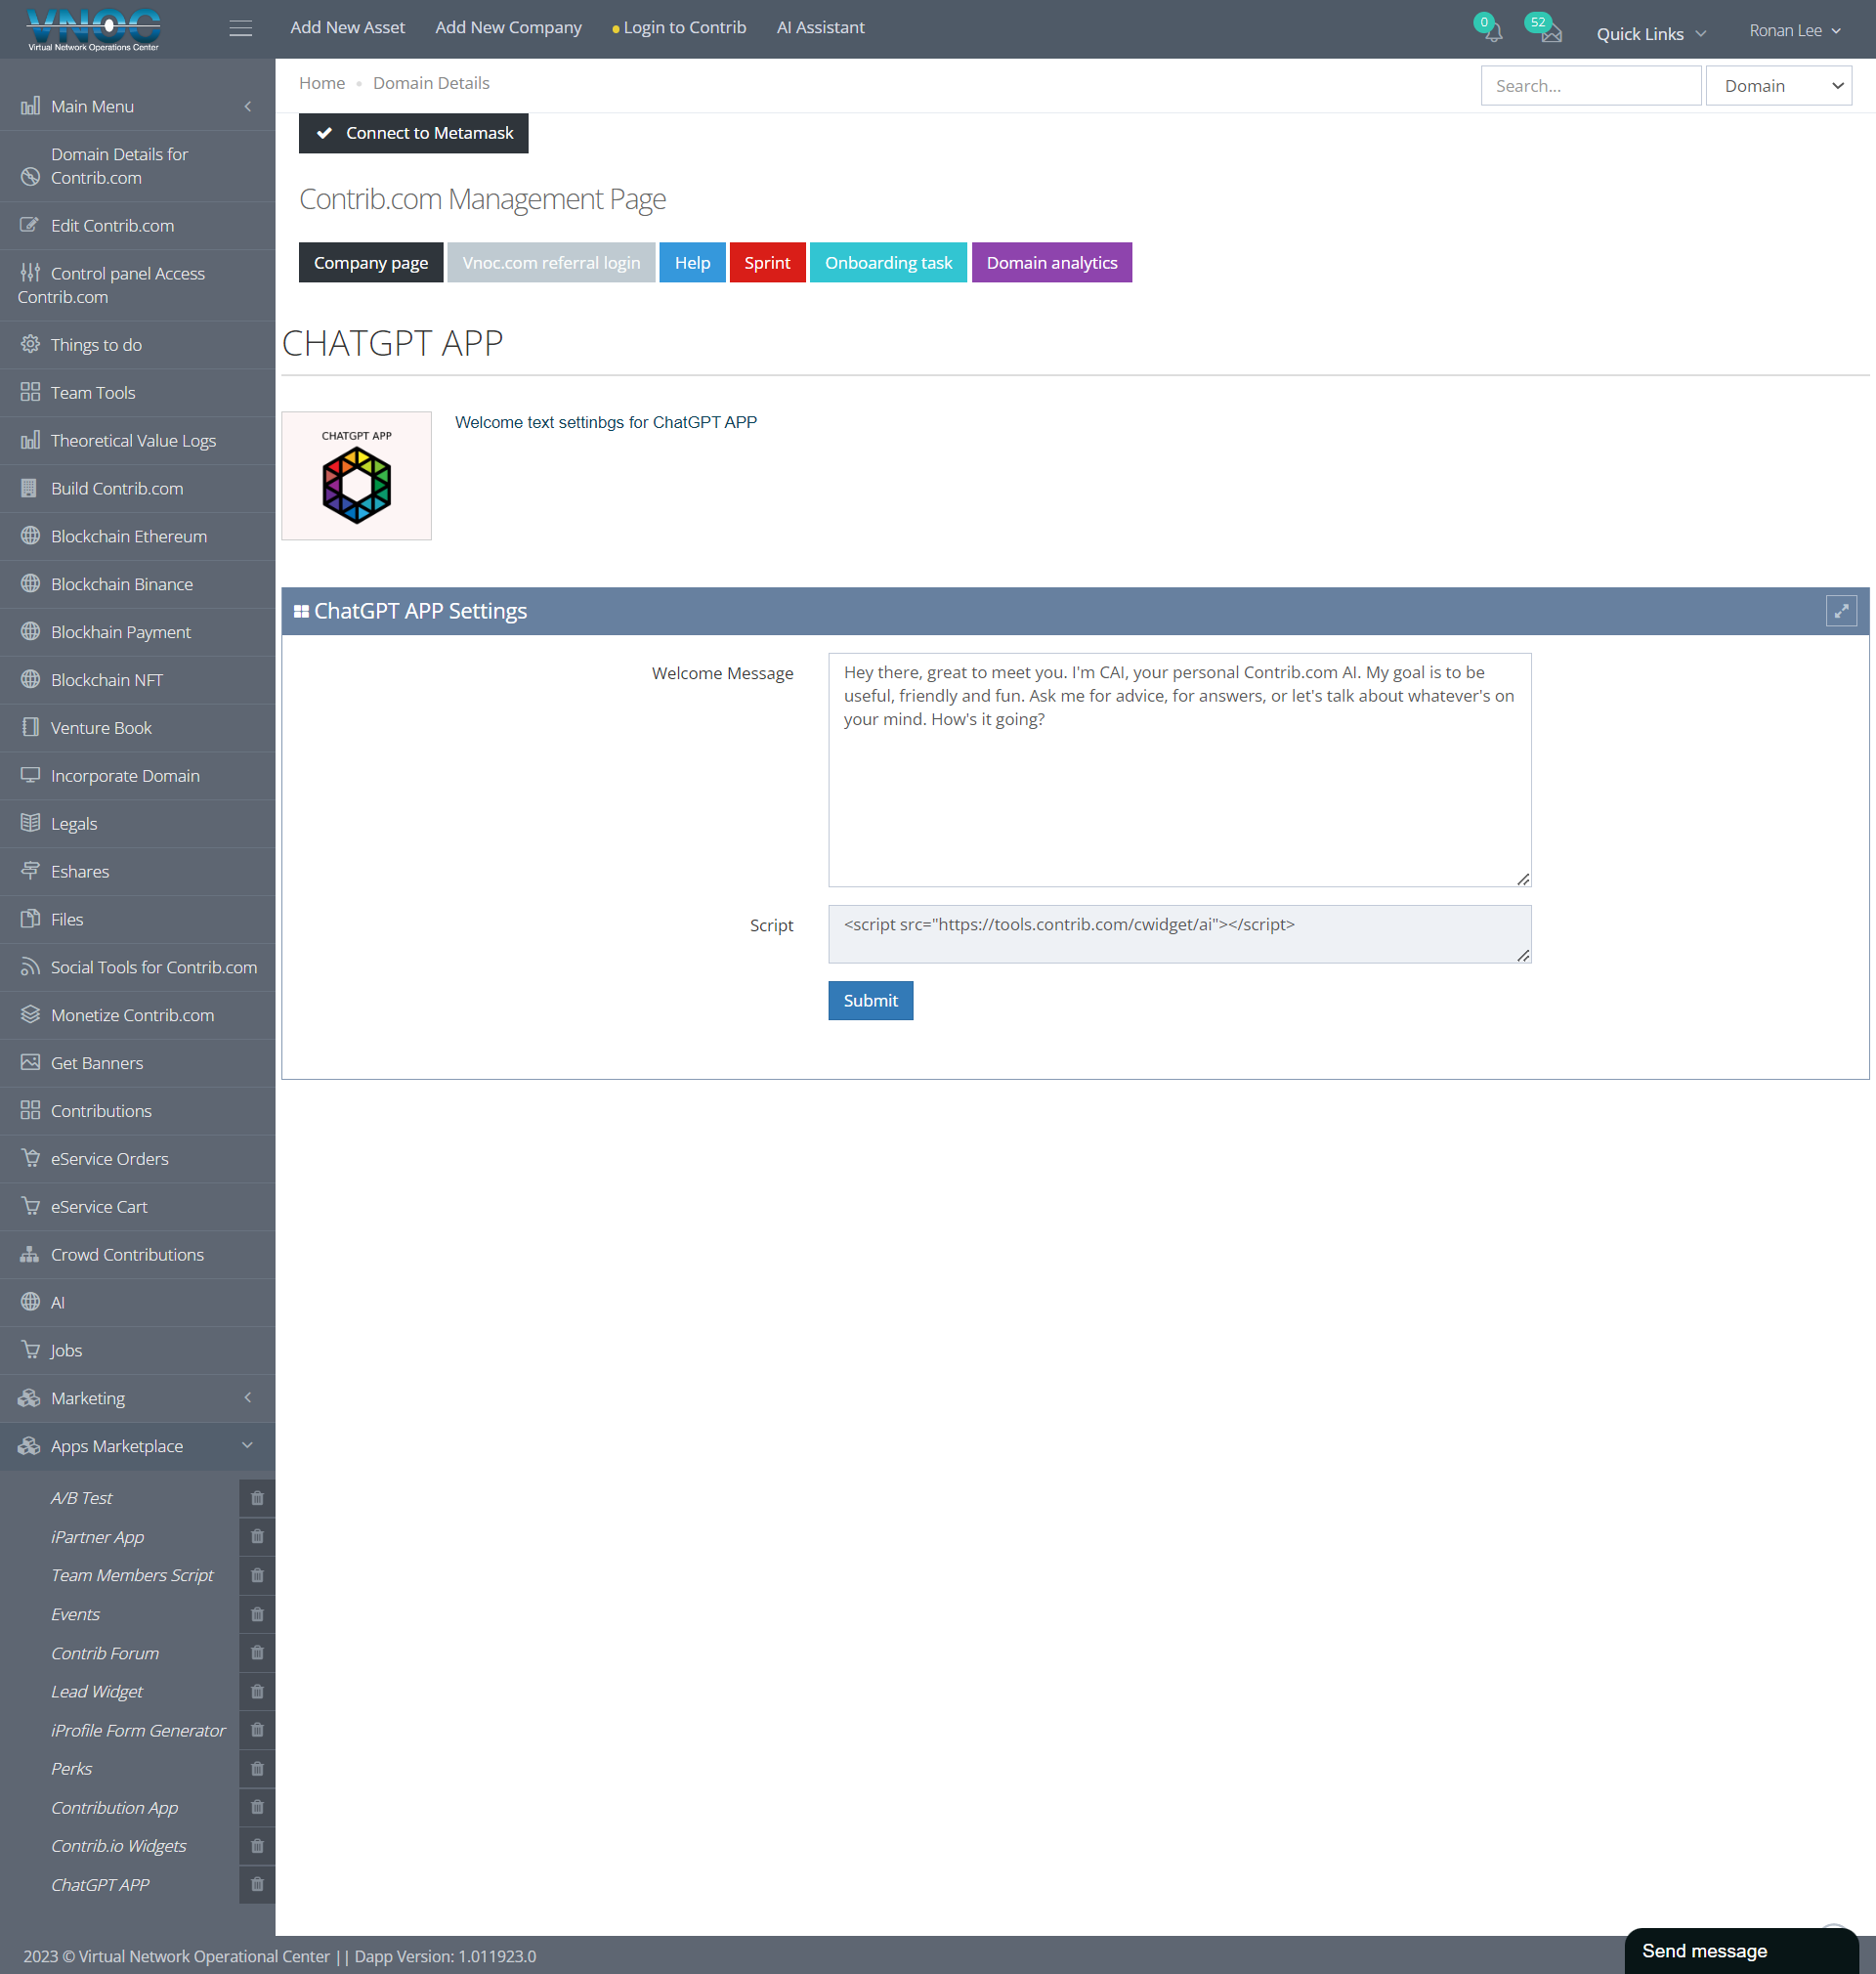Delete the A/B Test app
Image resolution: width=1876 pixels, height=1974 pixels.
[257, 1498]
